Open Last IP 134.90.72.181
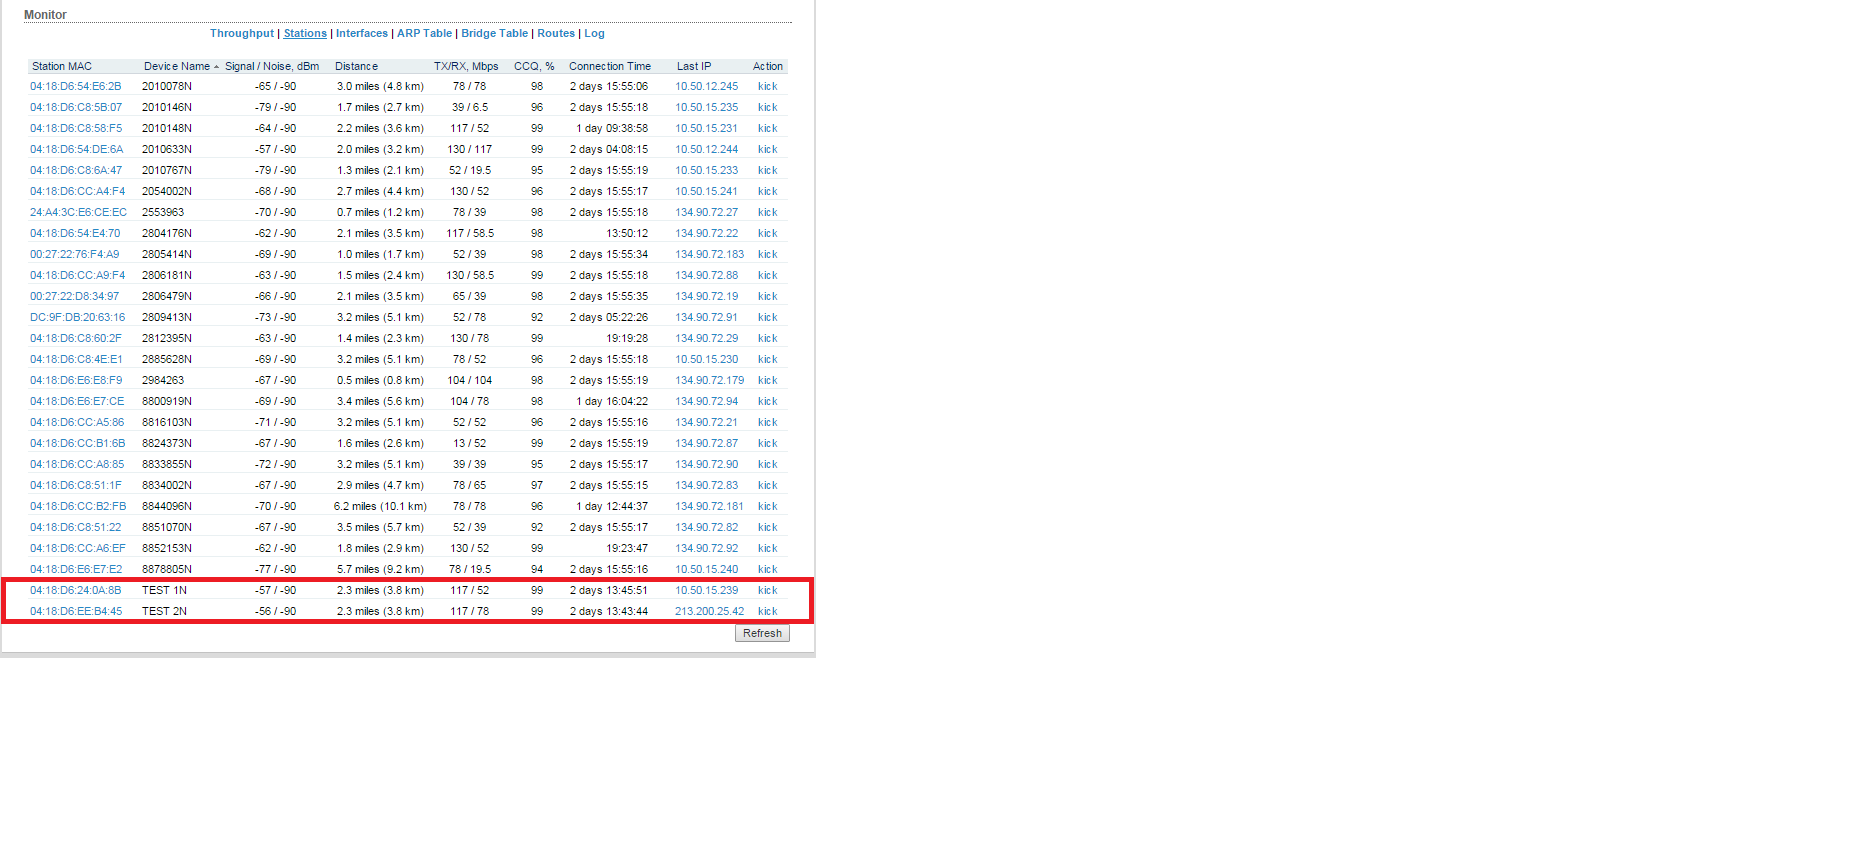1851x860 pixels. 710,506
